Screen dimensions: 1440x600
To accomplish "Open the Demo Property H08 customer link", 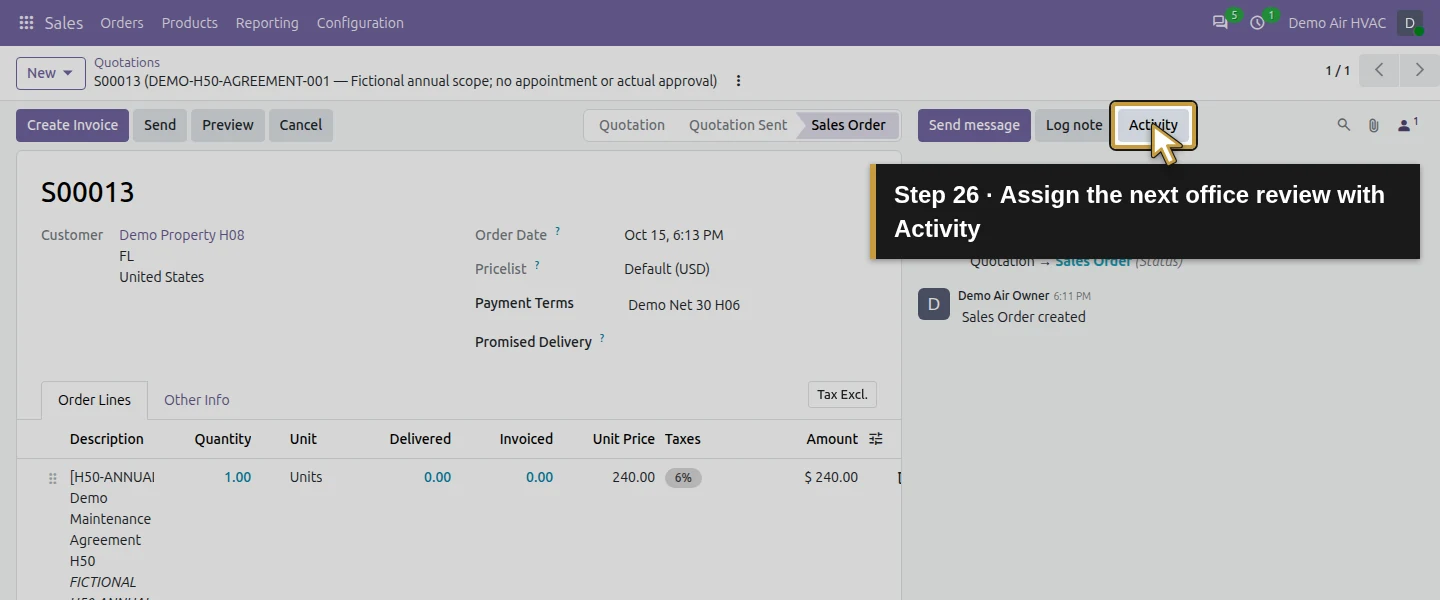I will [182, 235].
